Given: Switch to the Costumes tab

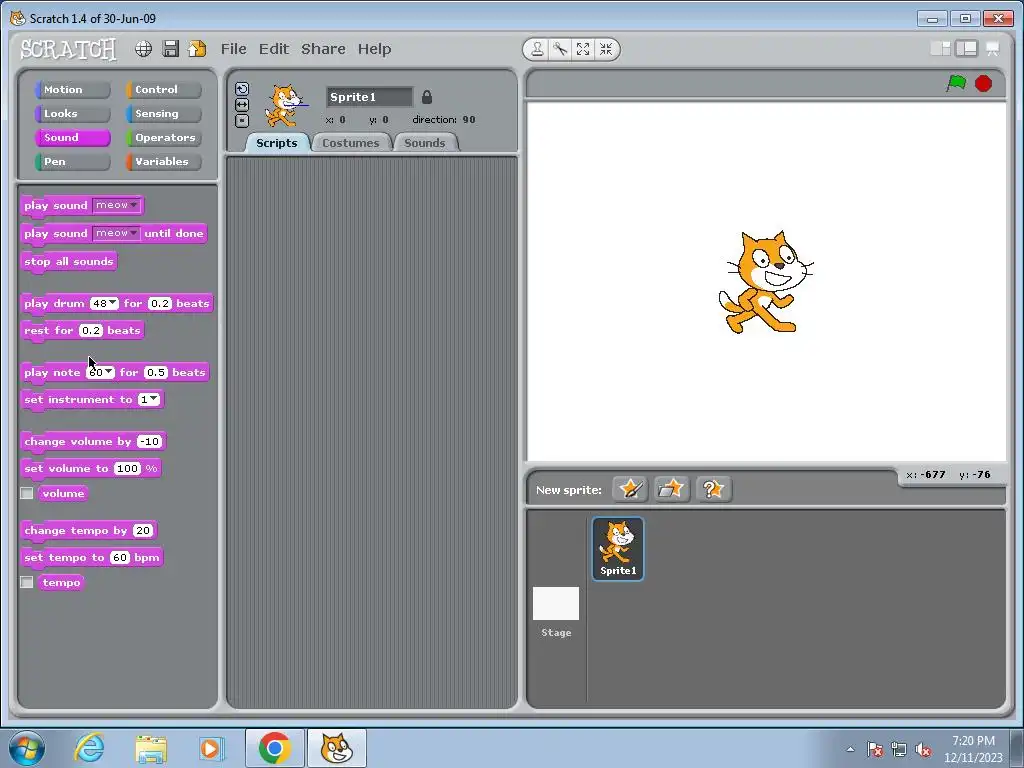Looking at the screenshot, I should tap(351, 143).
